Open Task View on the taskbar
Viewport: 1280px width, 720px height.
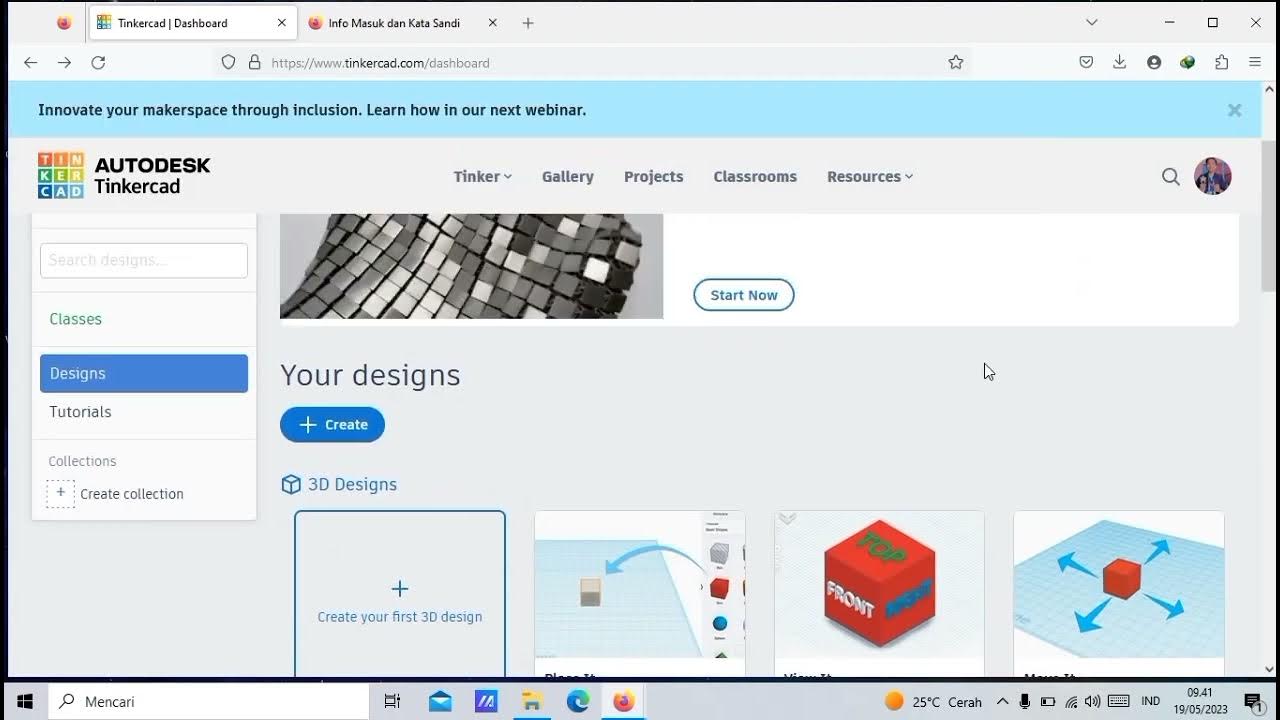click(x=392, y=701)
